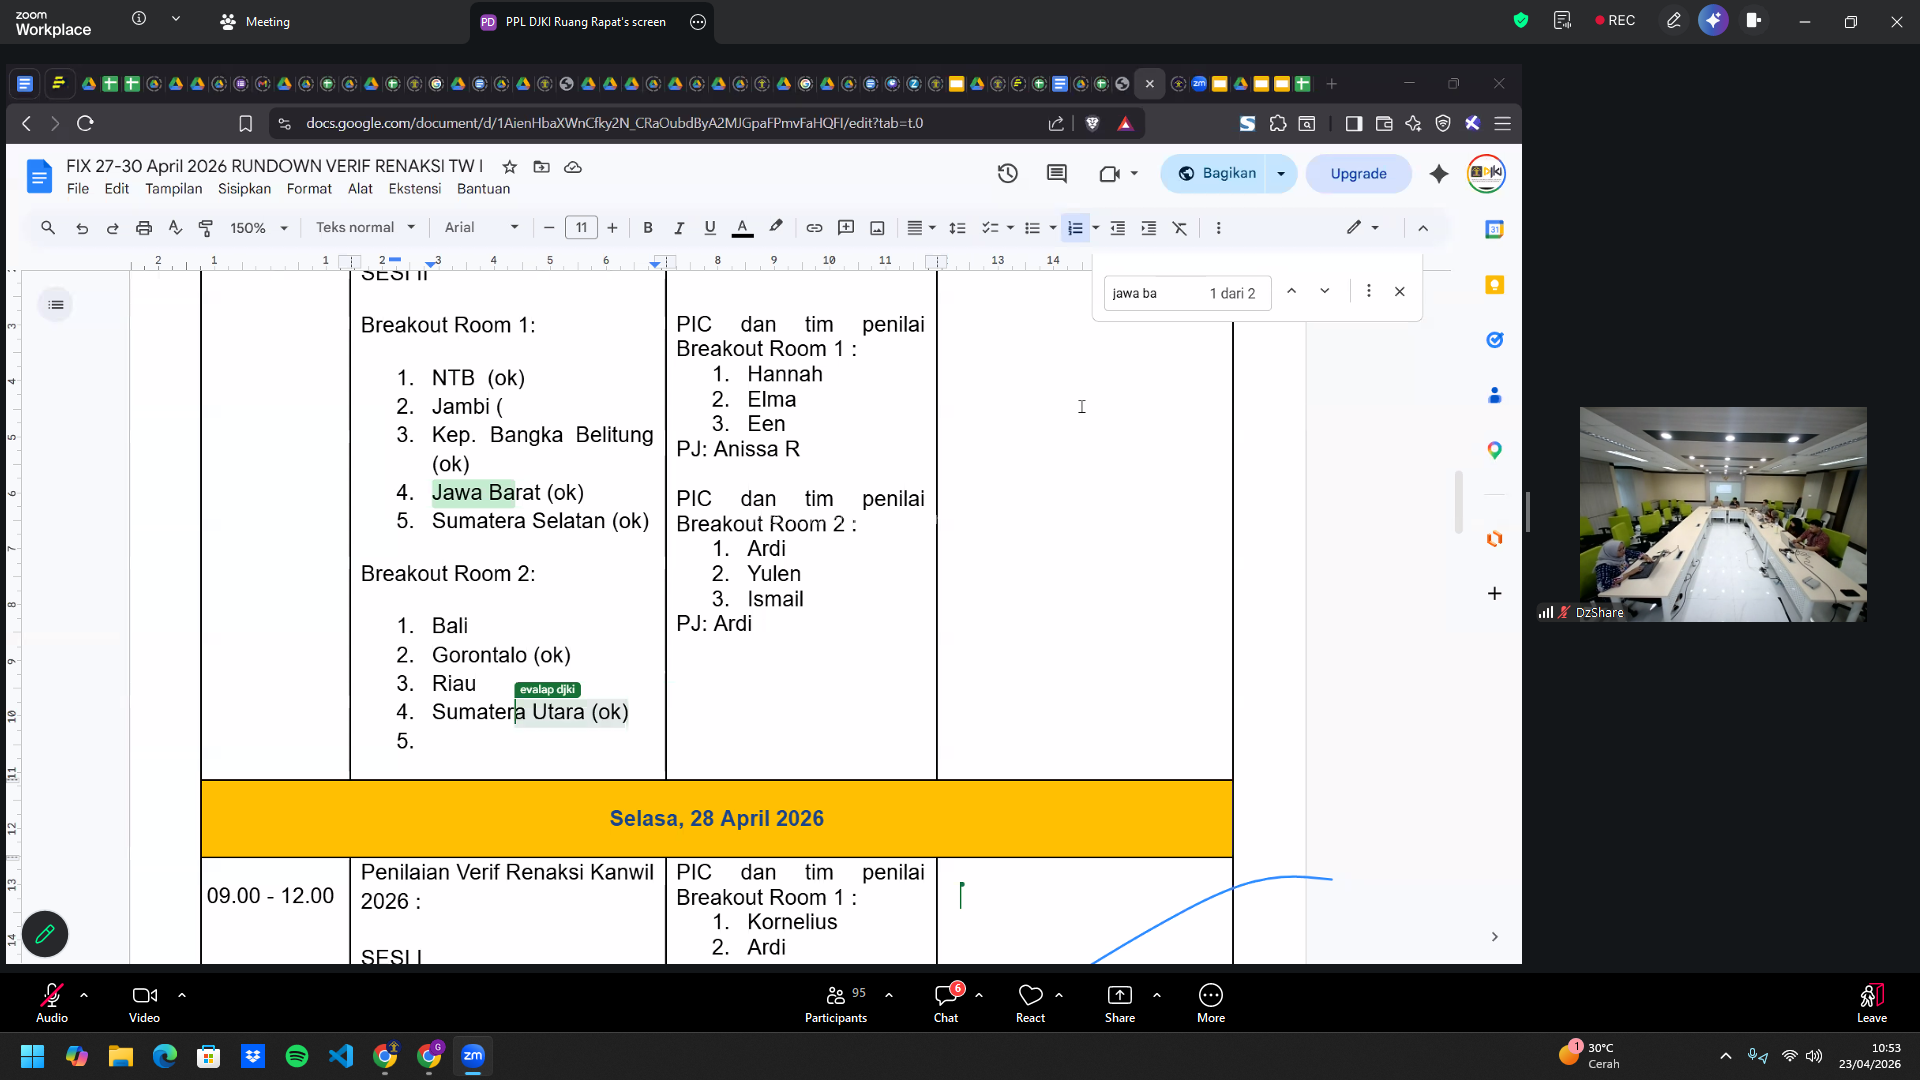Image resolution: width=1920 pixels, height=1080 pixels.
Task: Toggle bold formatting
Action: (648, 228)
